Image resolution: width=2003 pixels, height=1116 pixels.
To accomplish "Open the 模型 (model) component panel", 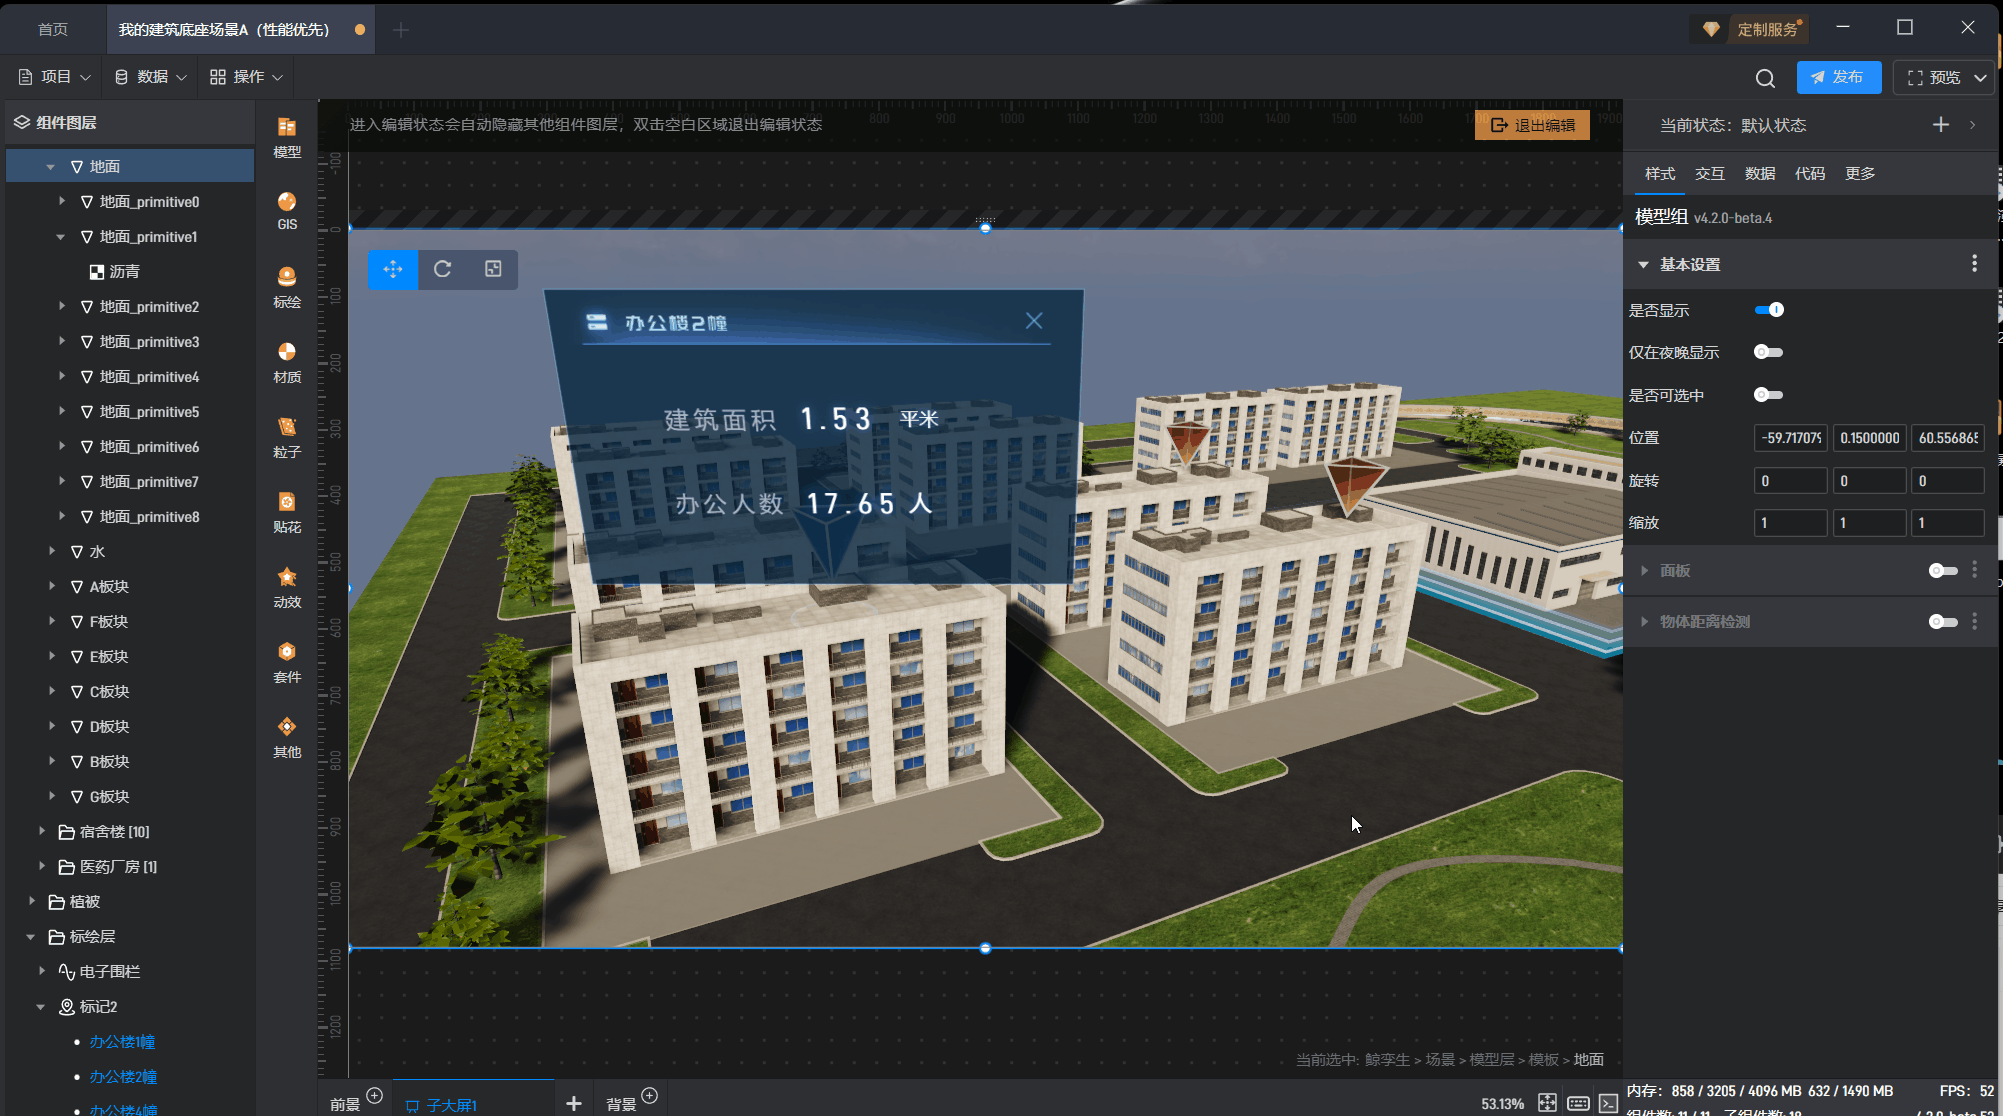I will coord(287,136).
